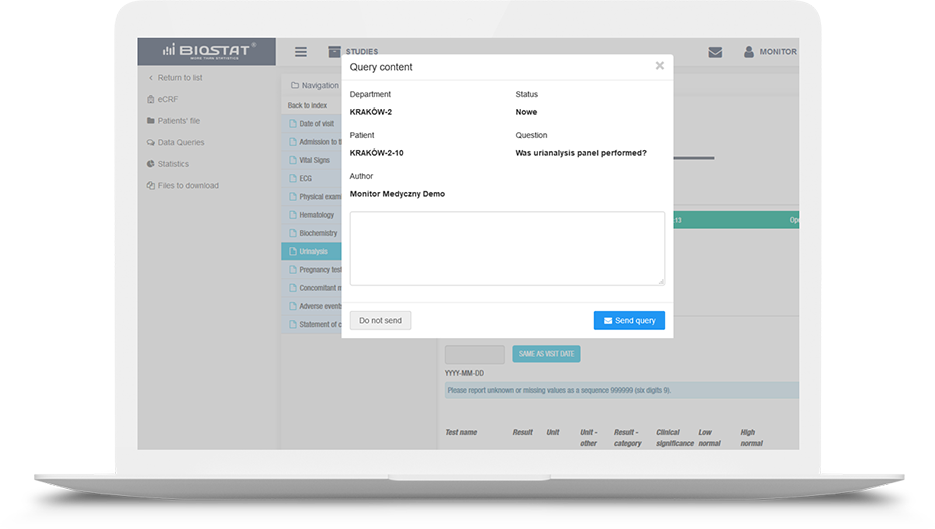Screen dimensions: 935x529
Task: Click the Date of visit document icon
Action: pyautogui.click(x=293, y=123)
